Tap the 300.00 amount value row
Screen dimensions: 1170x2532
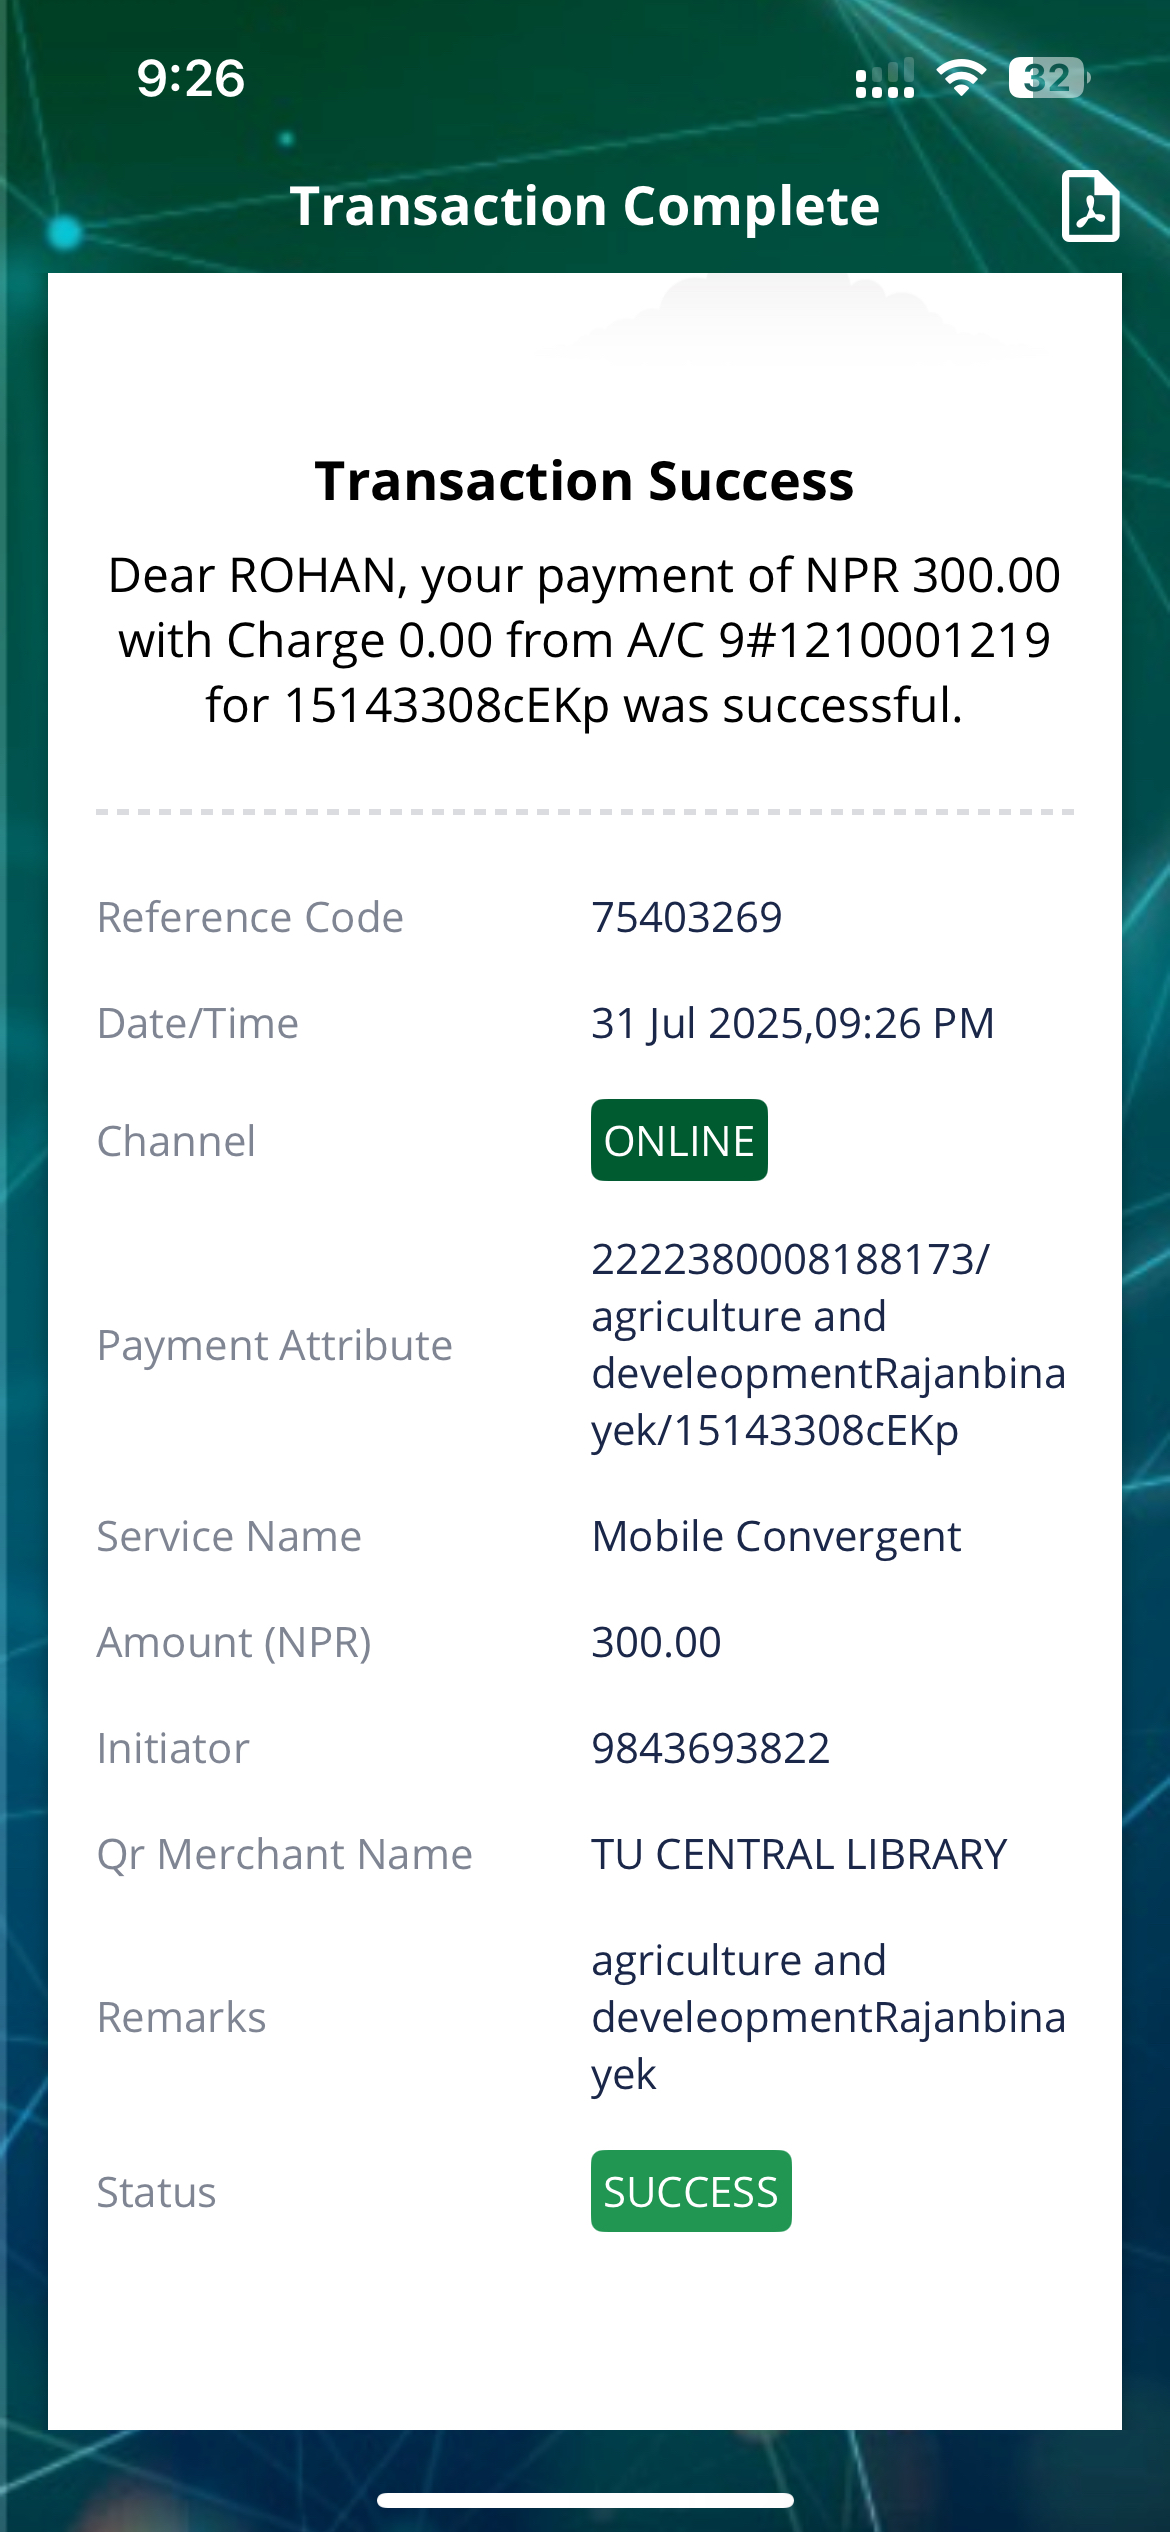coord(656,1643)
